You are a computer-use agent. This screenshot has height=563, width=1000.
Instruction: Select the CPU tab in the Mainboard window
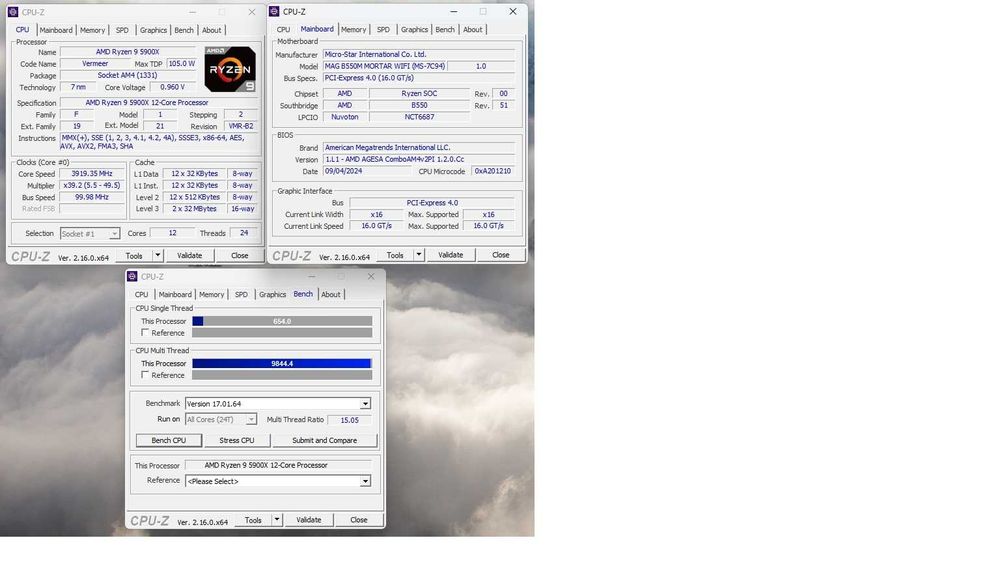coord(283,29)
